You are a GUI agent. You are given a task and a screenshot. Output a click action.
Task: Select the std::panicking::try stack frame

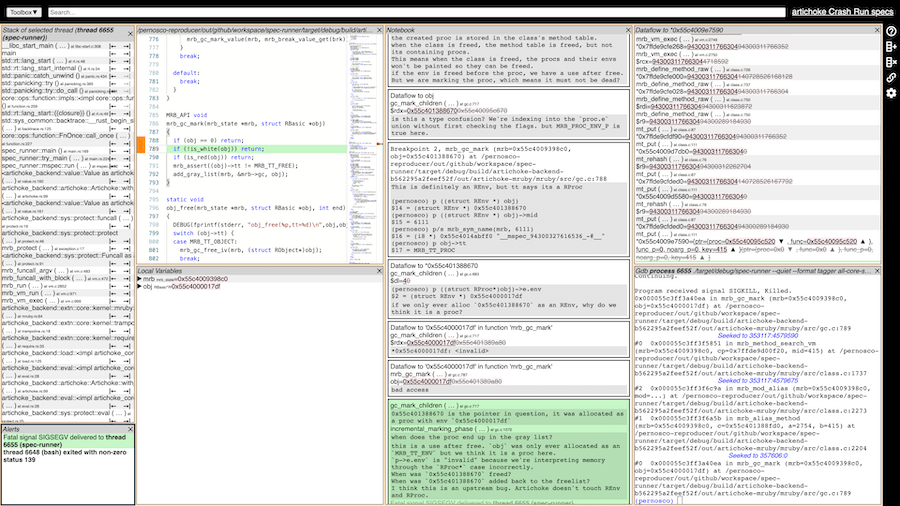55,83
